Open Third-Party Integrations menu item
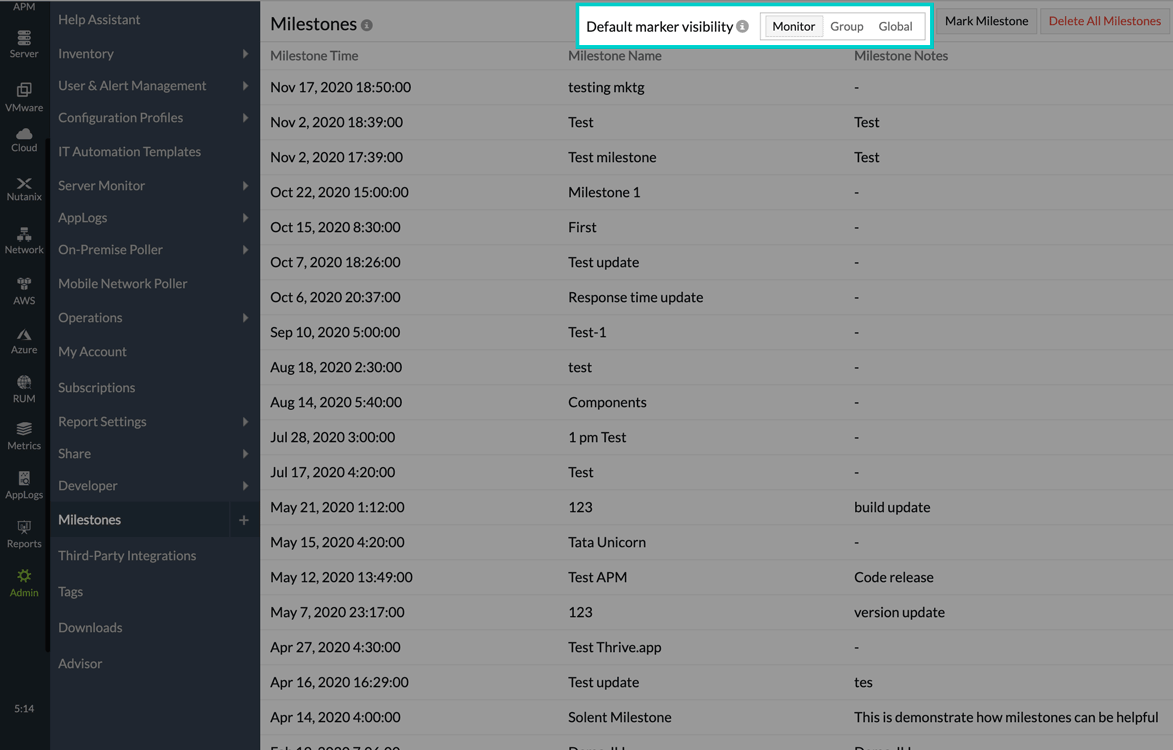 [127, 556]
